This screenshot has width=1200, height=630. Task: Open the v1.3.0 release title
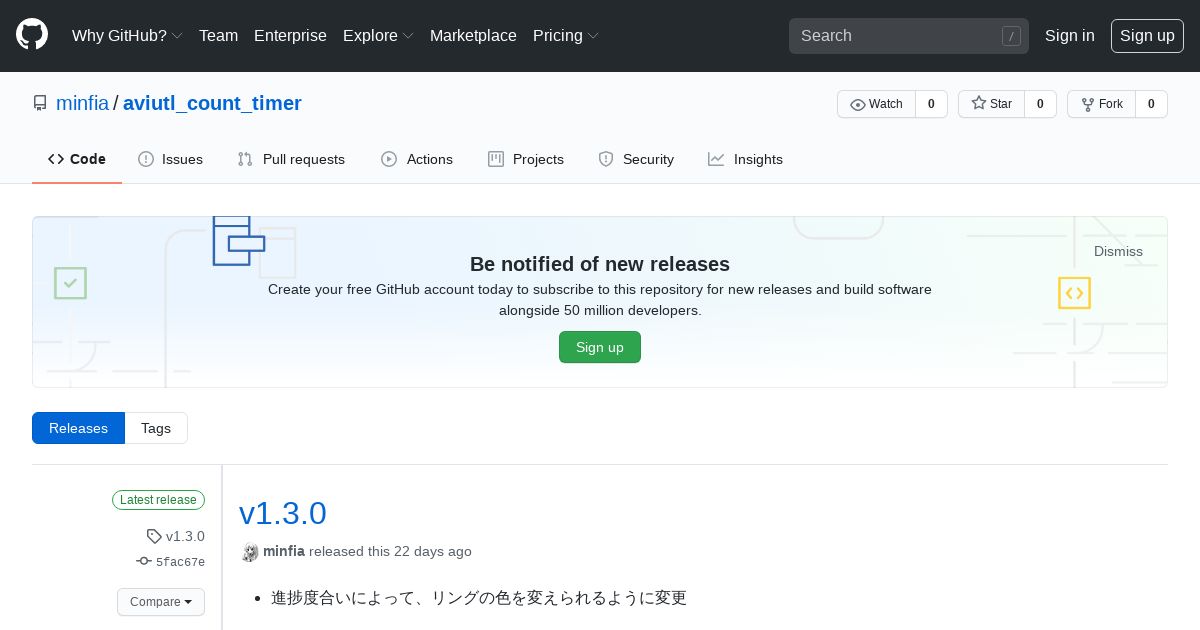[283, 513]
